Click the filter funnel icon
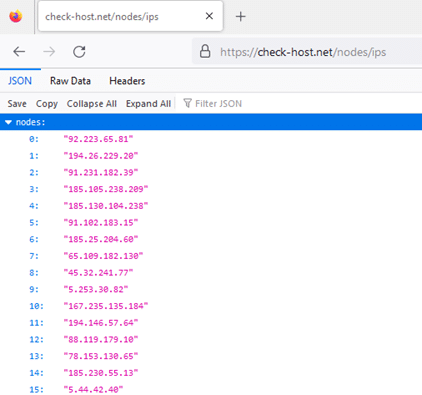Screen dimensions: 422x395 (x=188, y=103)
